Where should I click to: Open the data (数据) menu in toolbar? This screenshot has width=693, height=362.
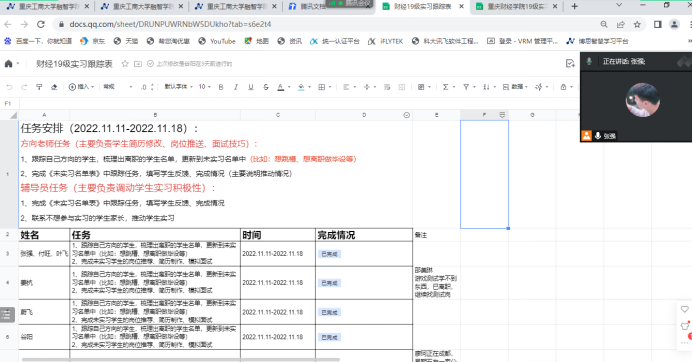[515, 87]
